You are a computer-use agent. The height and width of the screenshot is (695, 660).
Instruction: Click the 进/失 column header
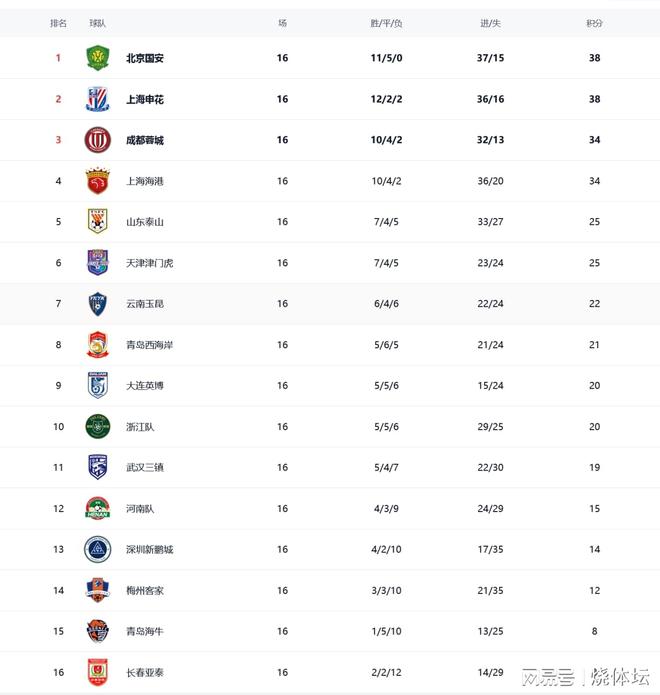[491, 23]
